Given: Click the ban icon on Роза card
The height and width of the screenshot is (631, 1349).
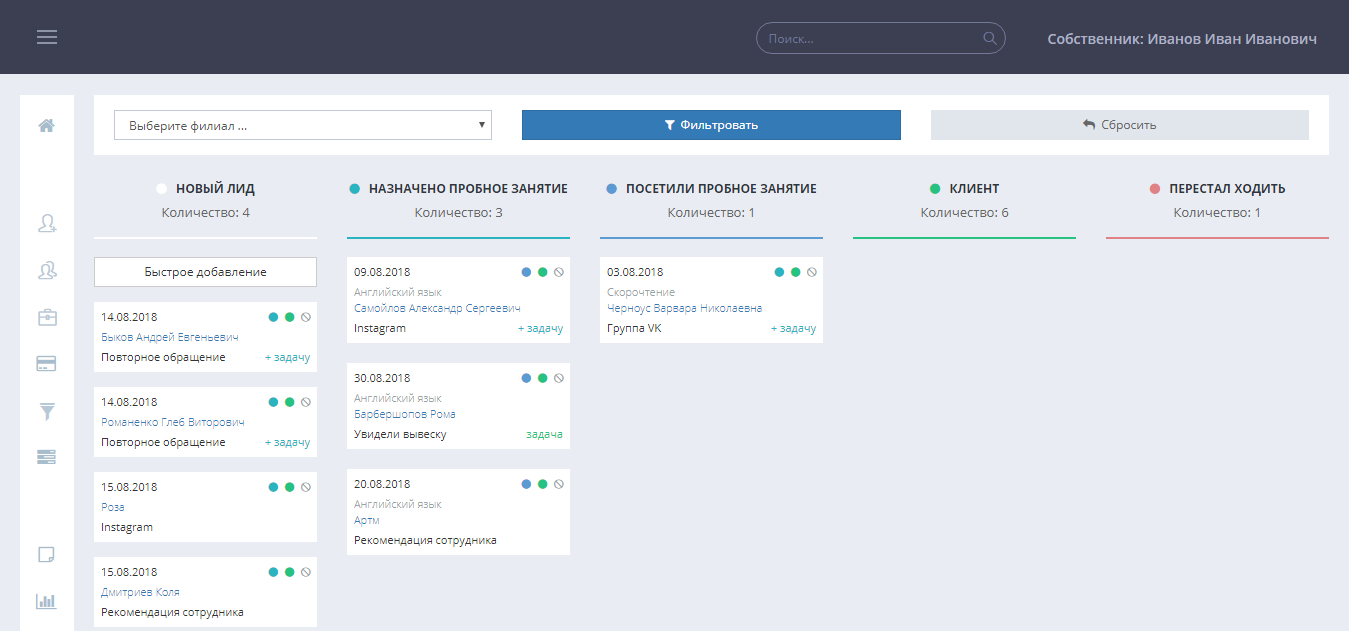Looking at the screenshot, I should tap(306, 487).
